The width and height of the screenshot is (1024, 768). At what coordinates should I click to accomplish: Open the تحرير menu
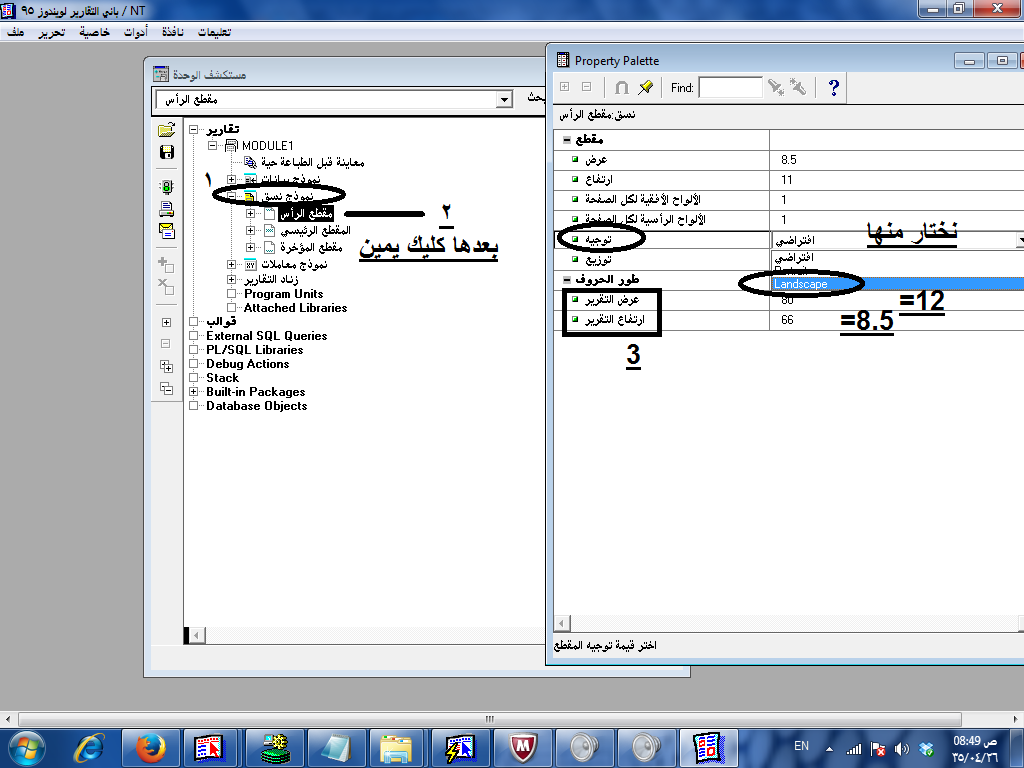click(x=51, y=32)
